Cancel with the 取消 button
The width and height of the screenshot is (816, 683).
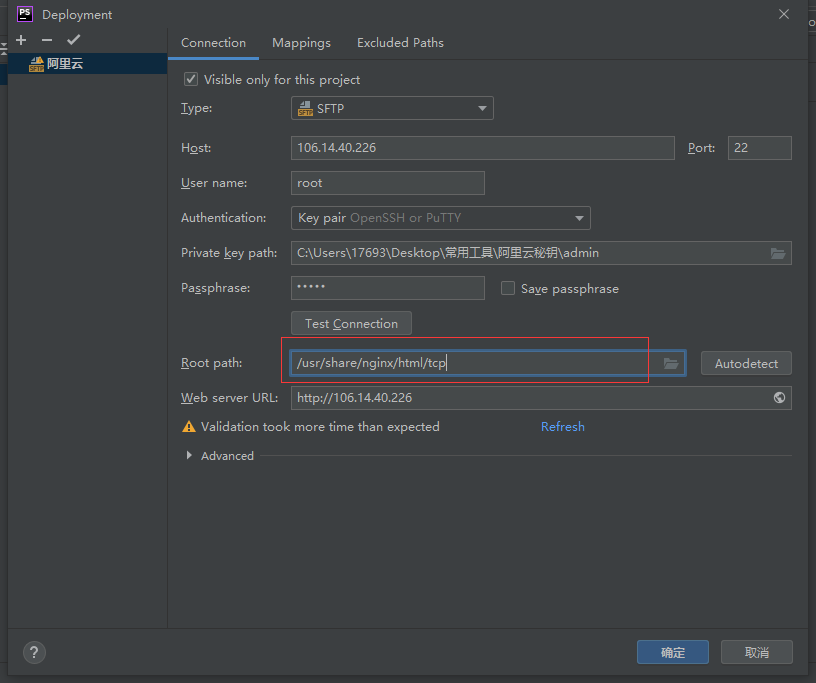pyautogui.click(x=757, y=652)
